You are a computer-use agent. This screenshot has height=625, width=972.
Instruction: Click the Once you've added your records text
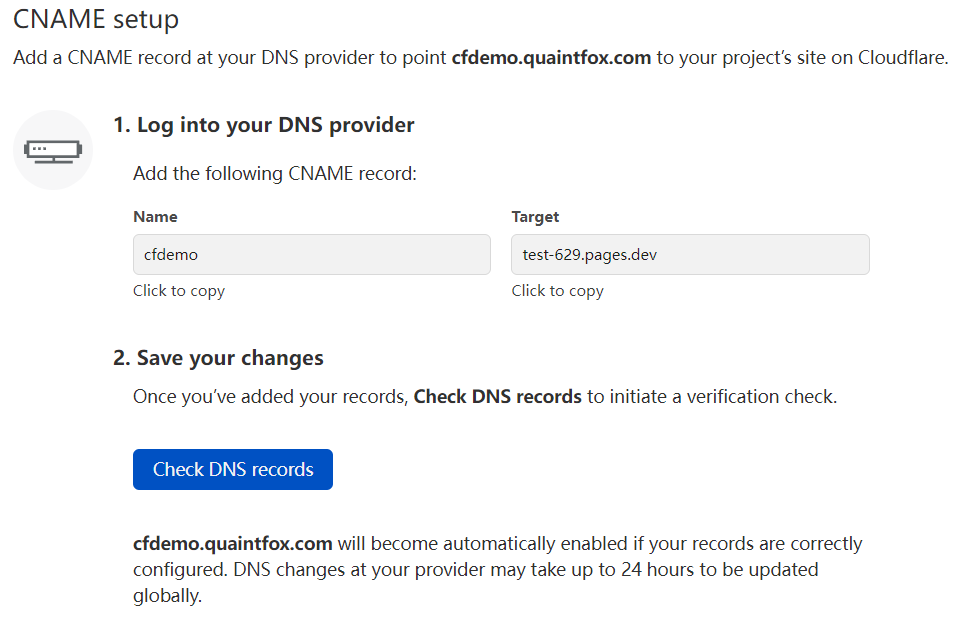pyautogui.click(x=270, y=397)
